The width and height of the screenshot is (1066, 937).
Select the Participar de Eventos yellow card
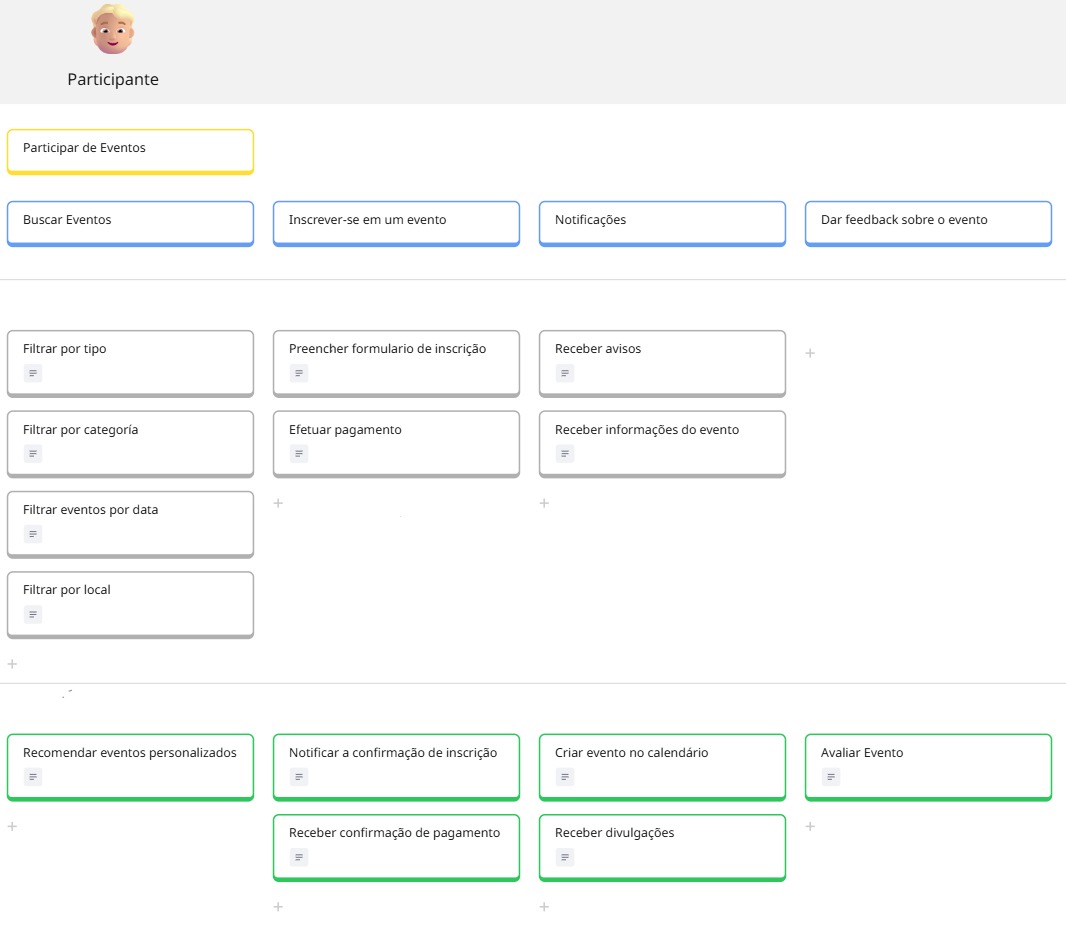click(x=130, y=150)
